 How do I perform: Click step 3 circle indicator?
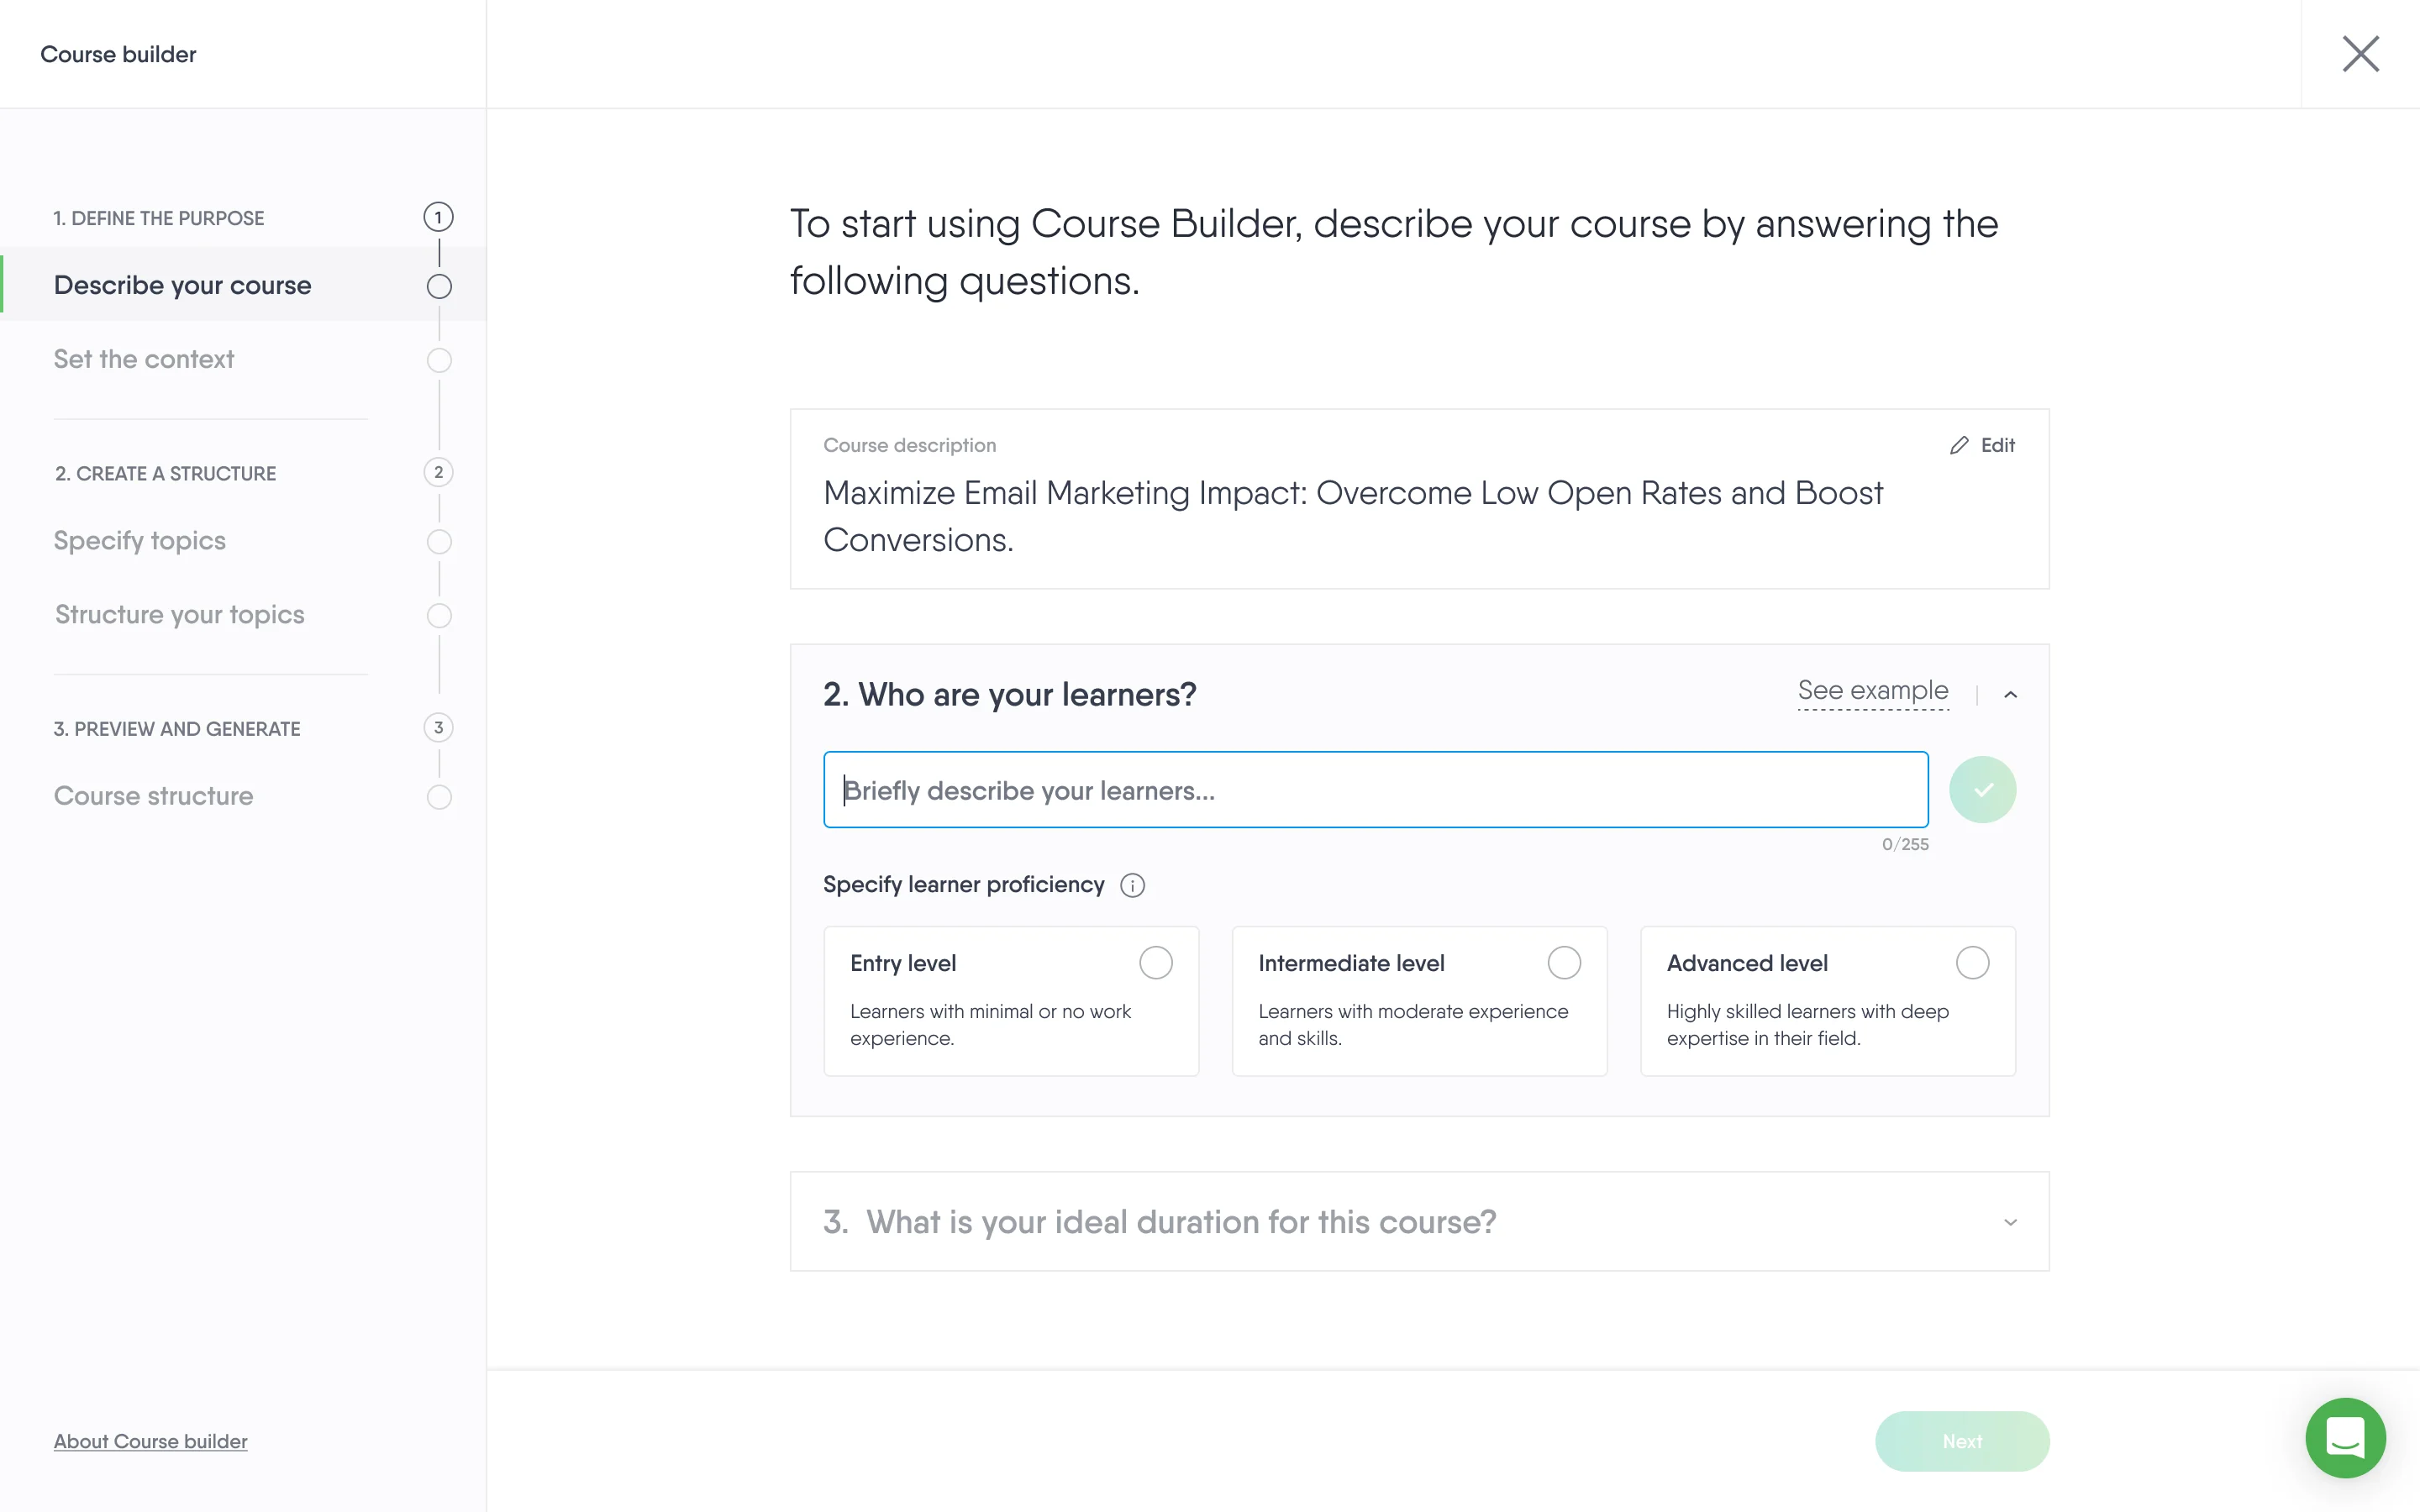coord(438,728)
